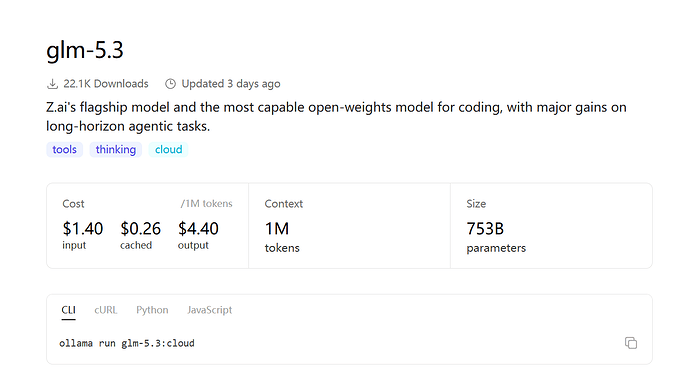
Task: Click the ollama run glm-5.3:cloud command text
Action: [127, 343]
